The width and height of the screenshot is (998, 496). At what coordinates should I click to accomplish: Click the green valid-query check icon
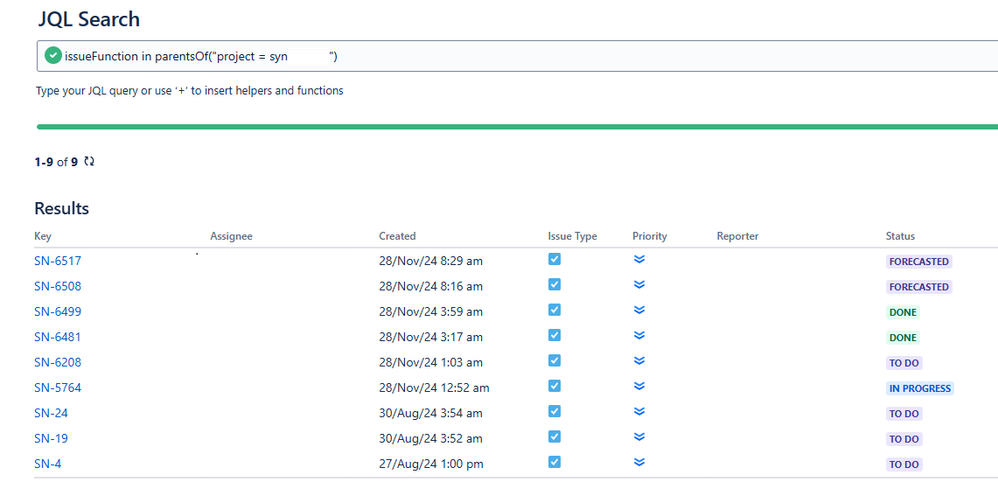point(53,56)
